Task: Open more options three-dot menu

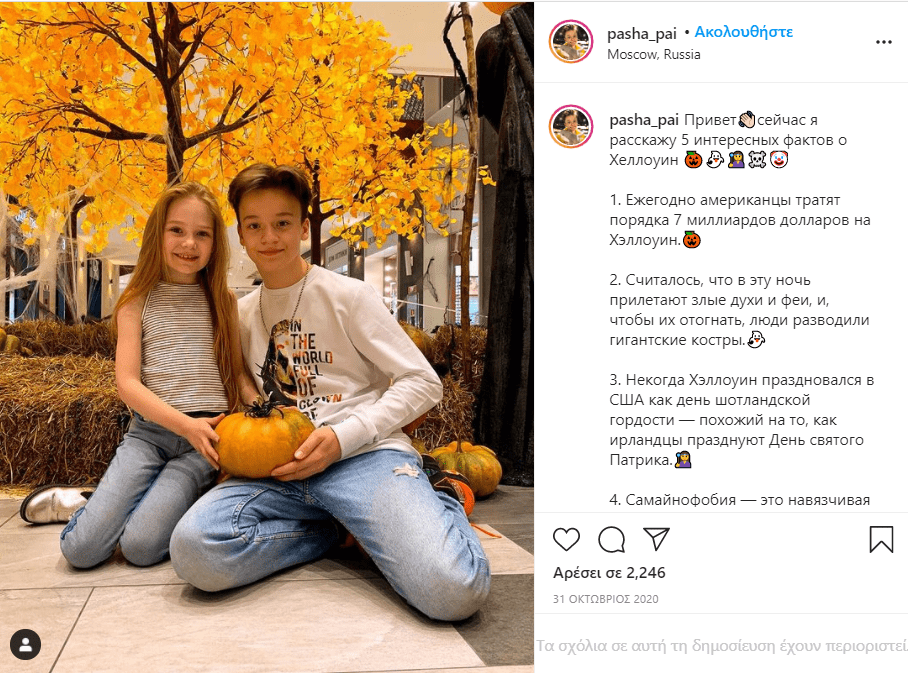Action: [x=884, y=42]
